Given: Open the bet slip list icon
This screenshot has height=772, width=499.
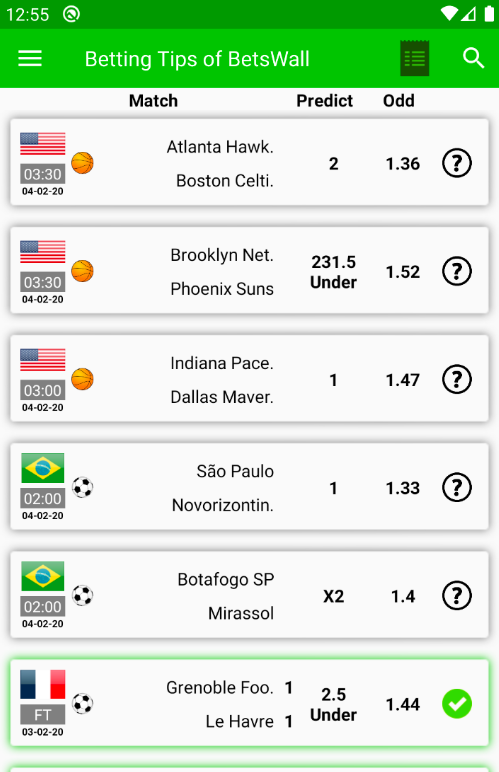Looking at the screenshot, I should point(414,59).
